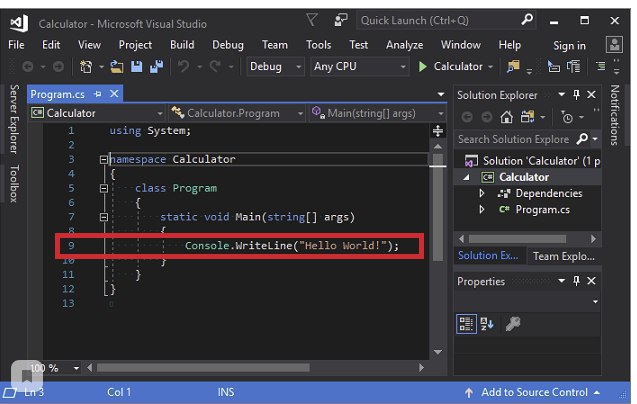Open the Toolbox side tab
The width and height of the screenshot is (637, 404).
coord(14,184)
